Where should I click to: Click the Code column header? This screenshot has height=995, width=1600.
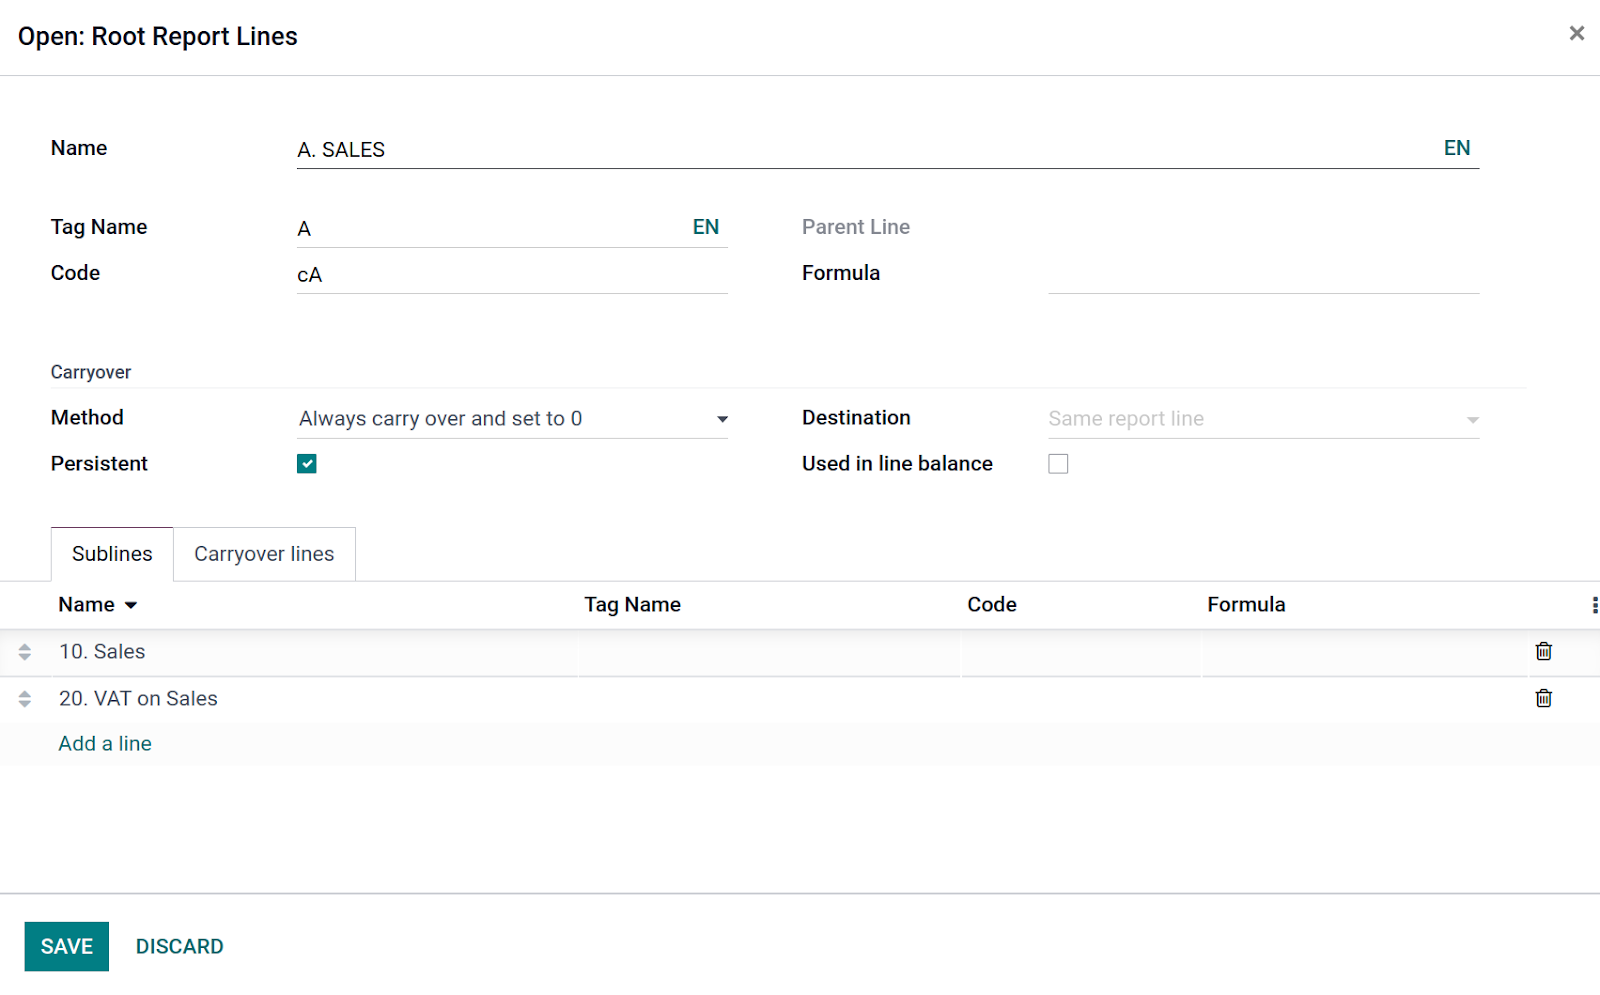[992, 605]
